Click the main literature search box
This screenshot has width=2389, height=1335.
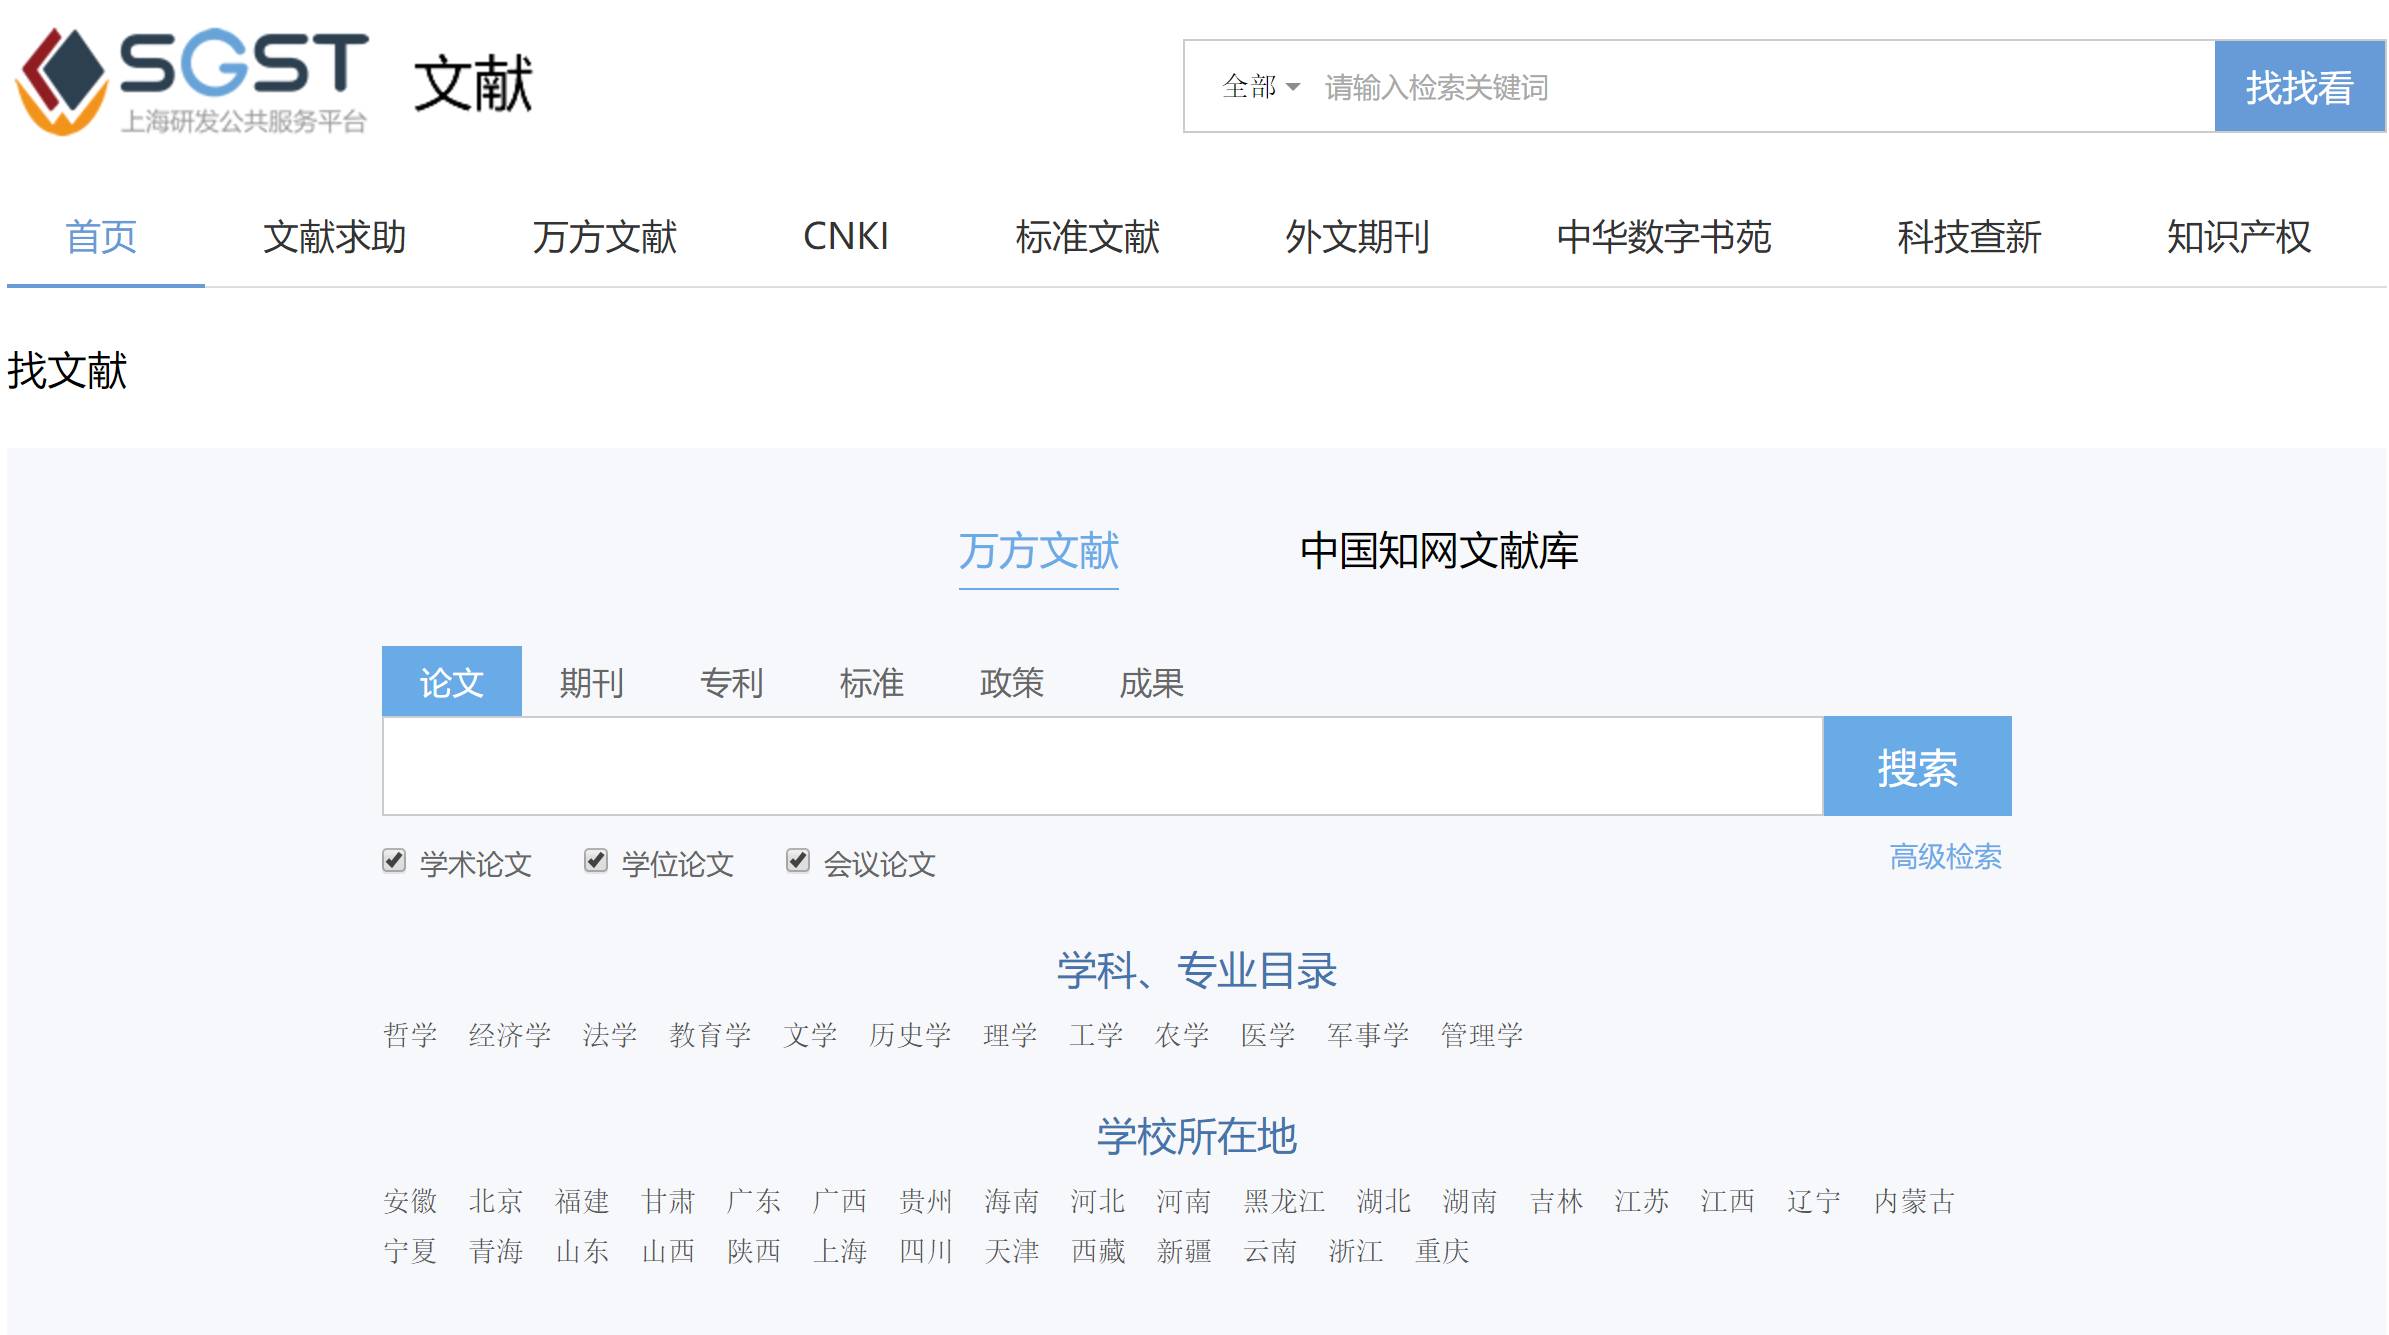(1102, 766)
